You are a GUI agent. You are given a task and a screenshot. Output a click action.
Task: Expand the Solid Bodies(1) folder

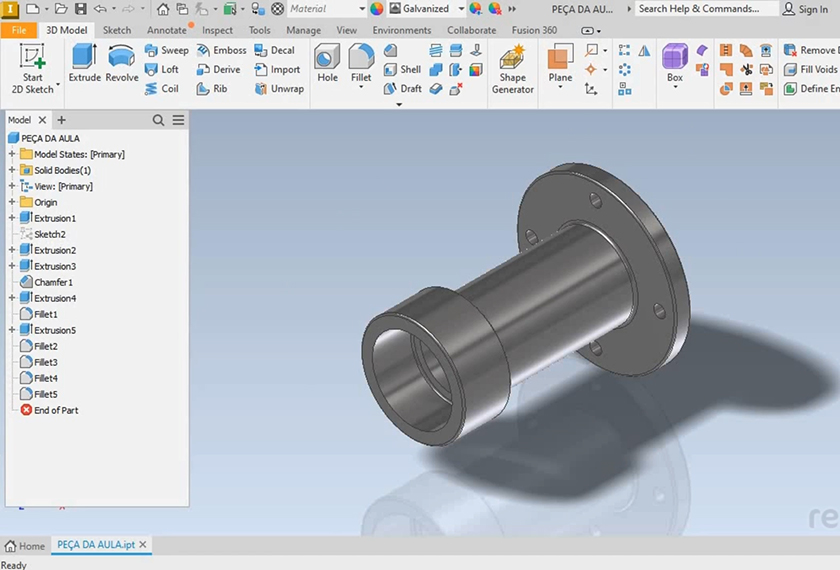pyautogui.click(x=12, y=170)
